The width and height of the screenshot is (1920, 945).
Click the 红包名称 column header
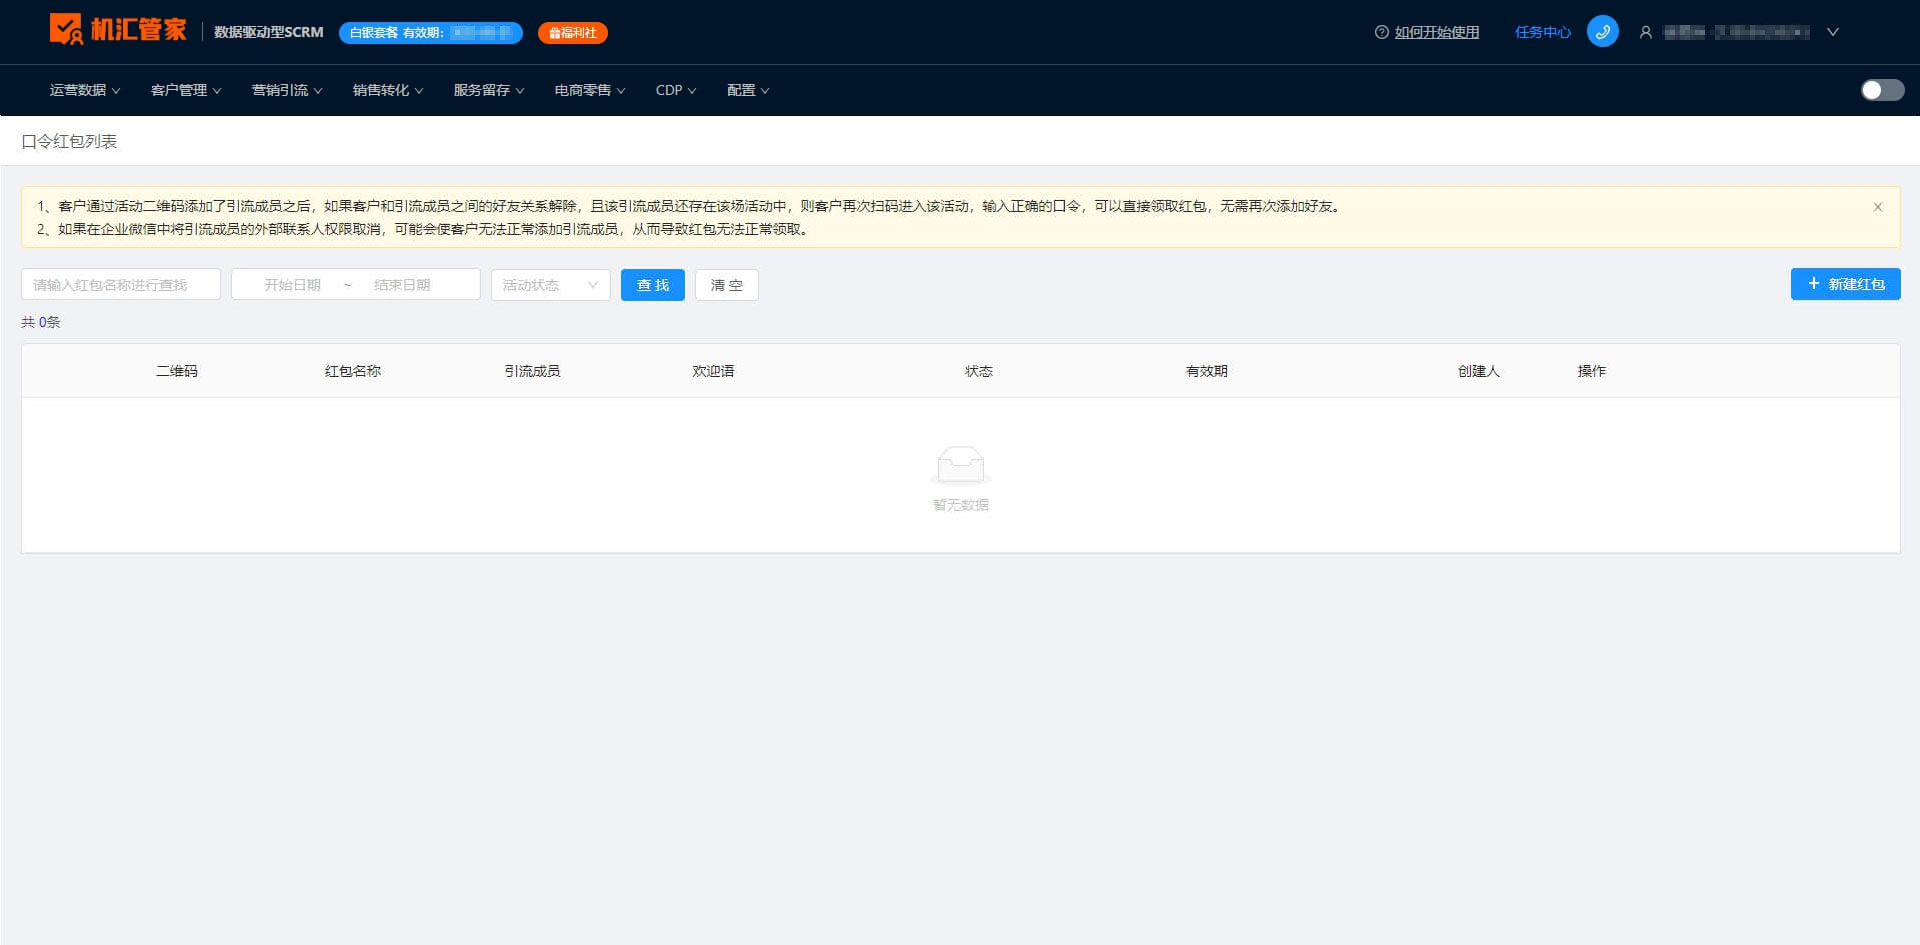coord(353,371)
